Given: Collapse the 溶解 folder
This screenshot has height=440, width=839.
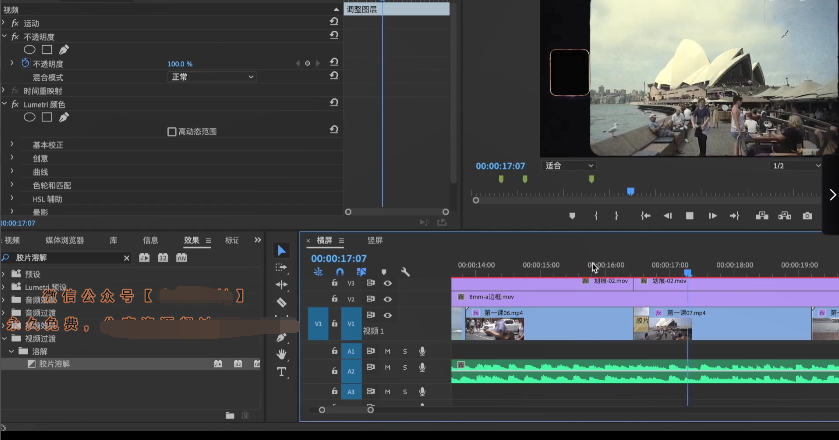Looking at the screenshot, I should click(x=12, y=351).
